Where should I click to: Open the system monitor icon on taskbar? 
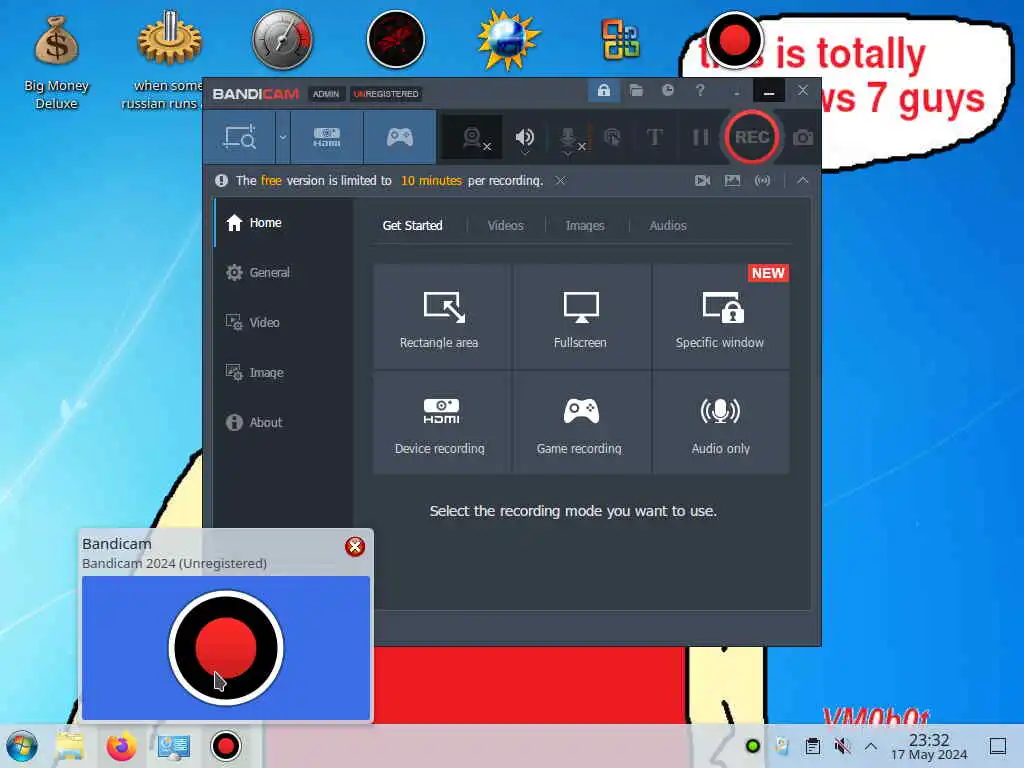click(x=174, y=747)
